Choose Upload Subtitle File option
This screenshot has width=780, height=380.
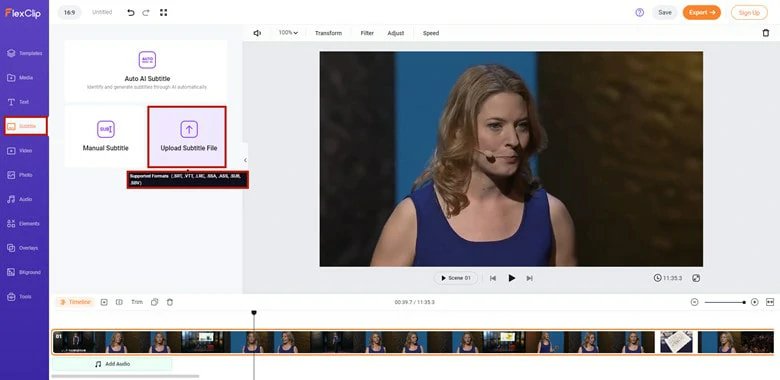tap(187, 137)
